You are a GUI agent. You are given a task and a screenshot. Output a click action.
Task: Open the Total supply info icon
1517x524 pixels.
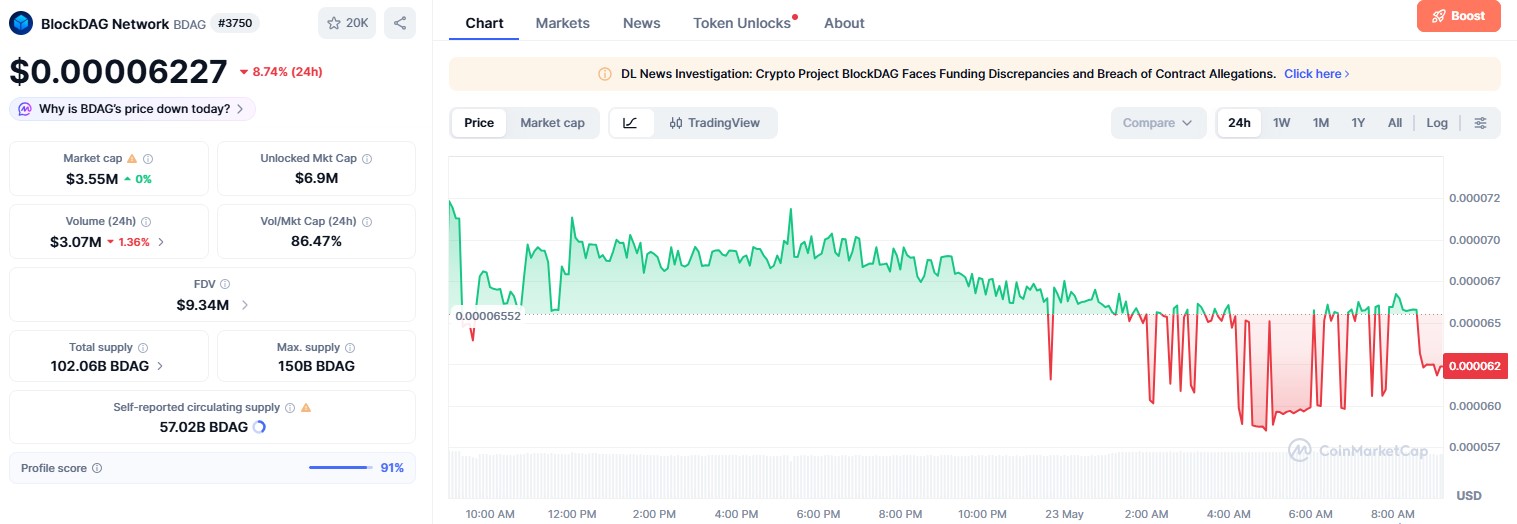click(x=142, y=348)
